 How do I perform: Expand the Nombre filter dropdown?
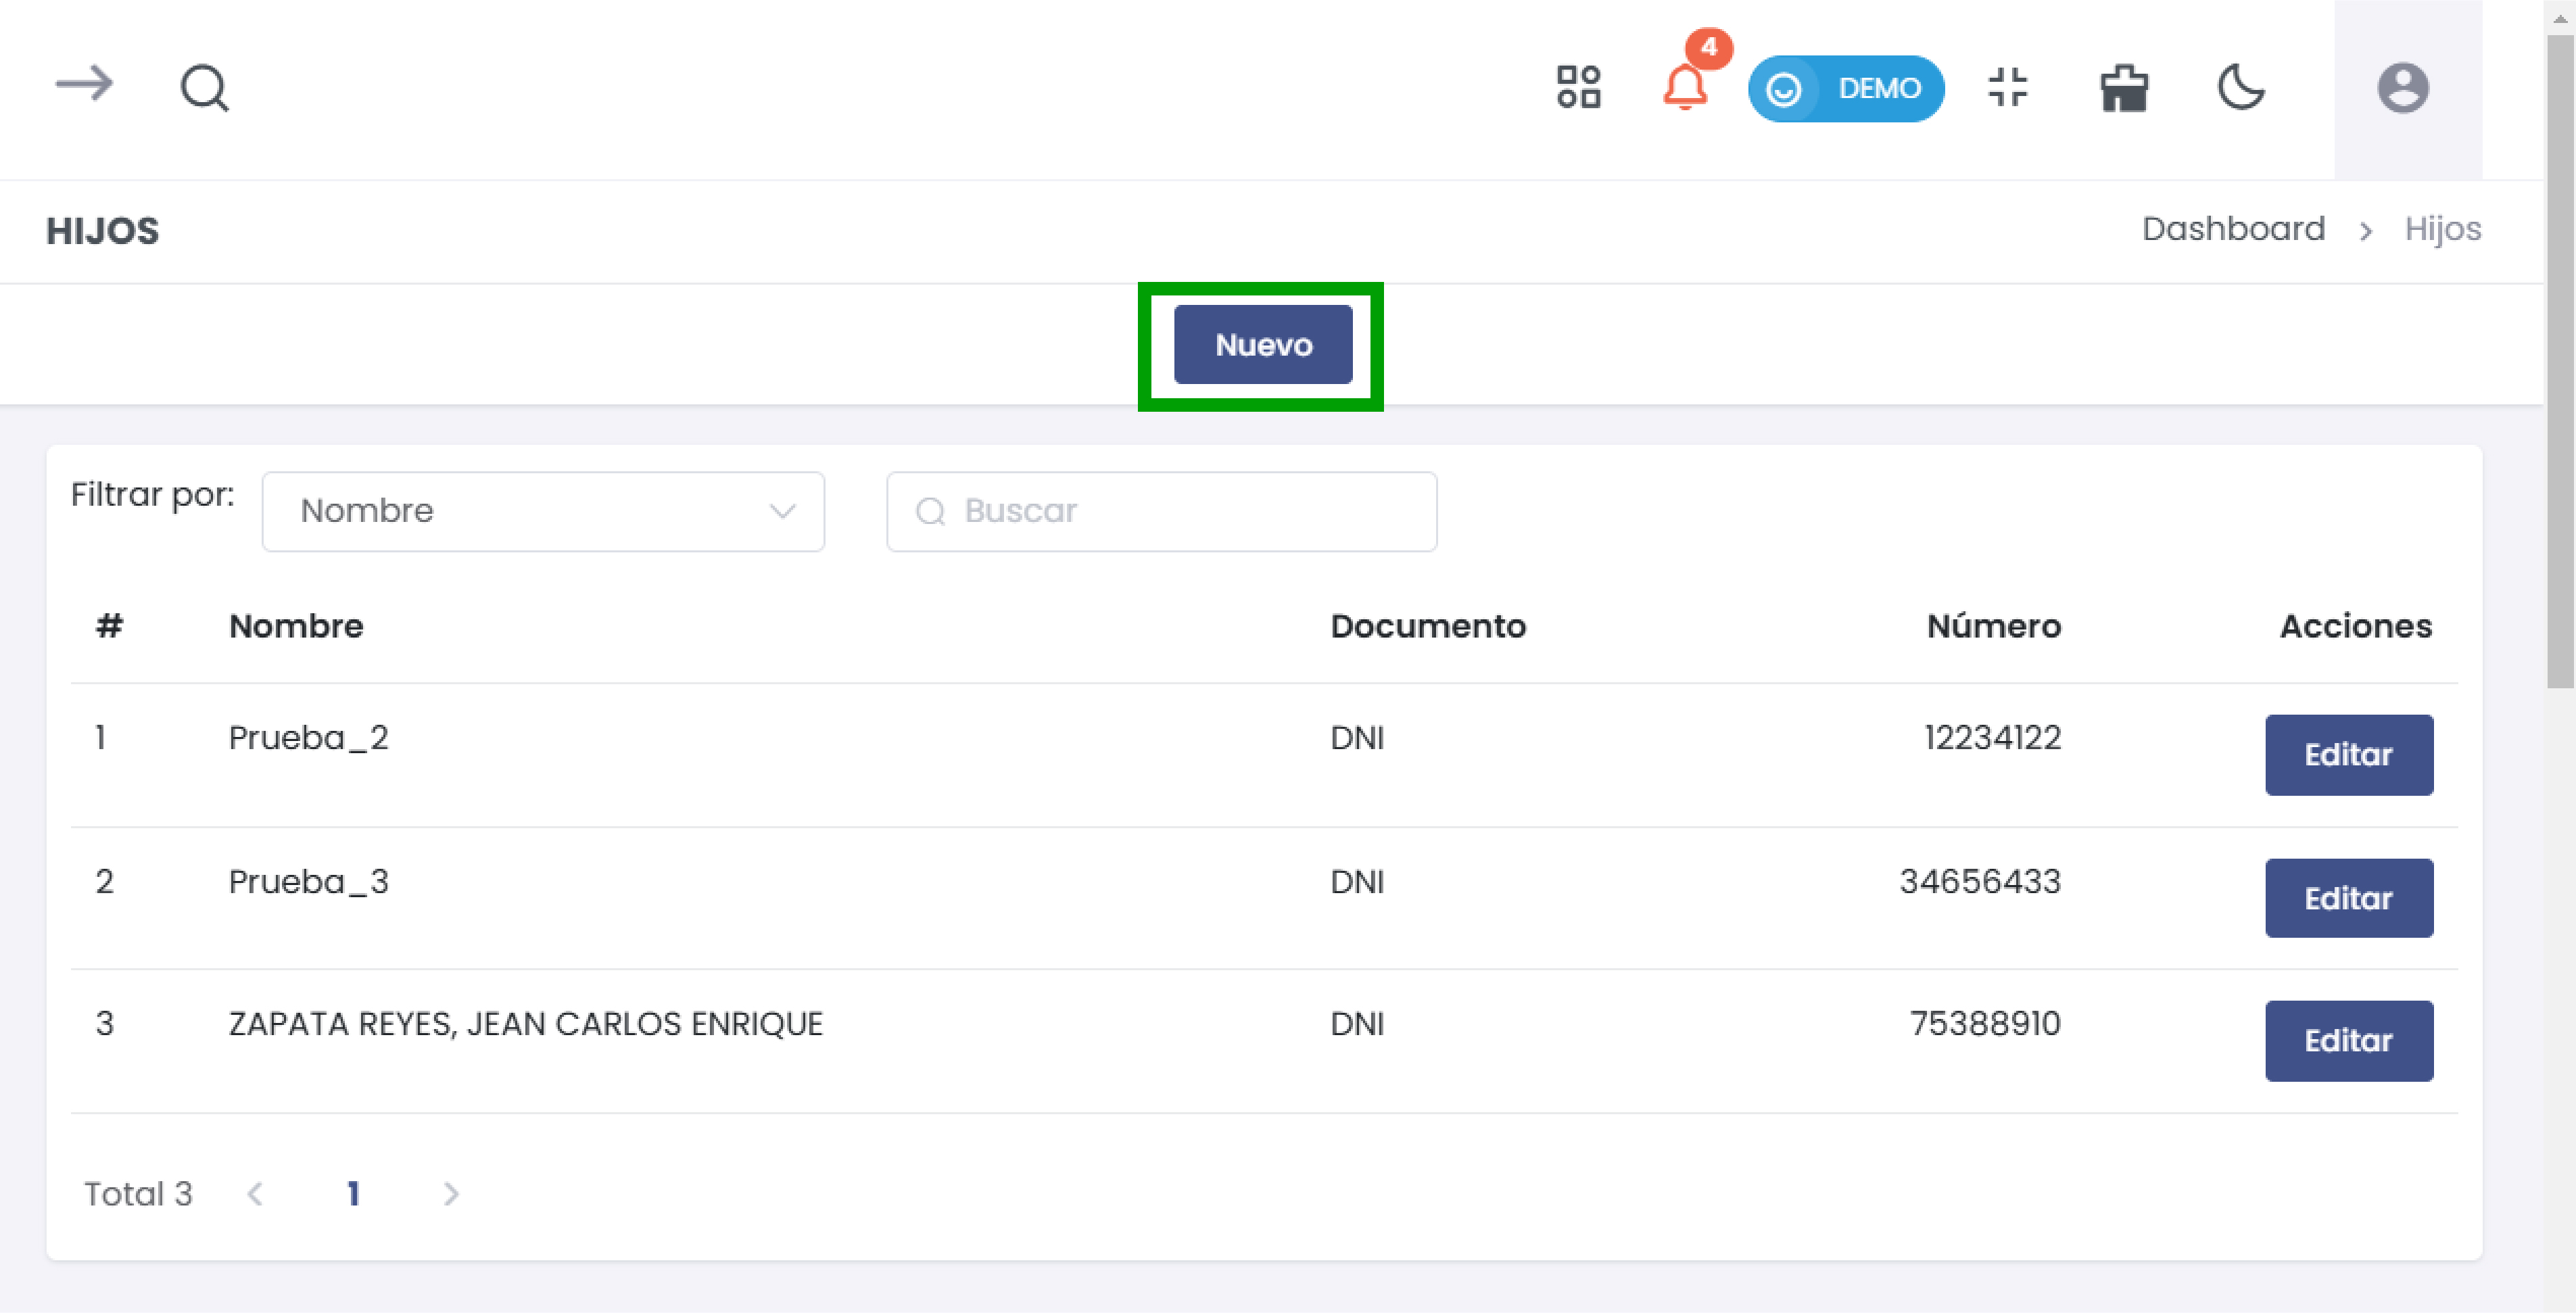(543, 512)
